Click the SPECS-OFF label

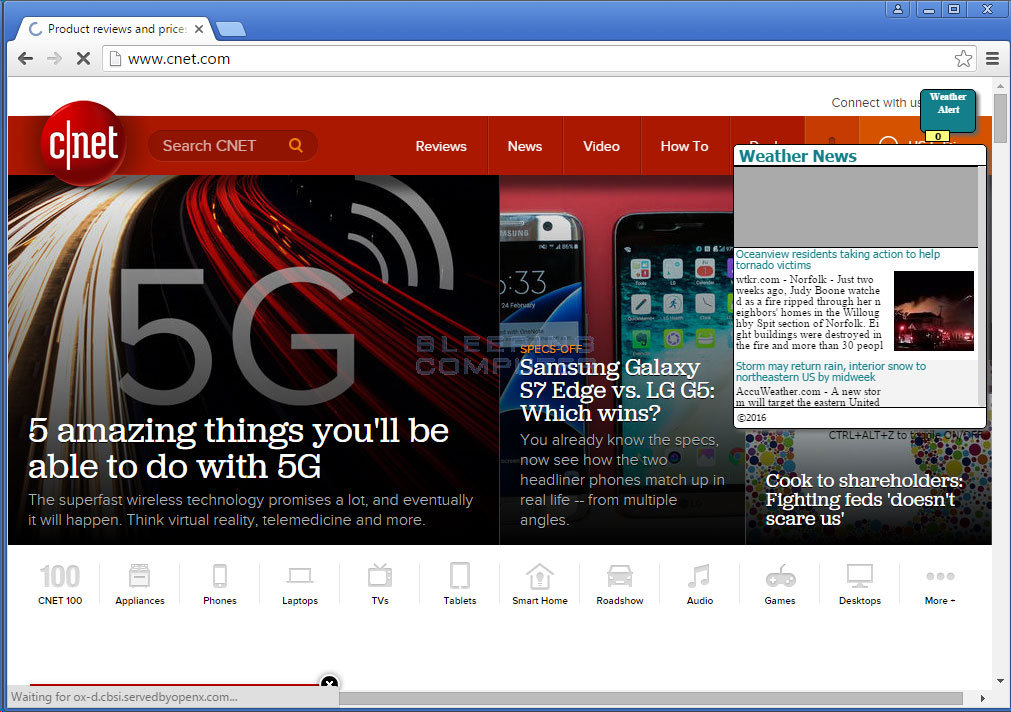tap(551, 349)
